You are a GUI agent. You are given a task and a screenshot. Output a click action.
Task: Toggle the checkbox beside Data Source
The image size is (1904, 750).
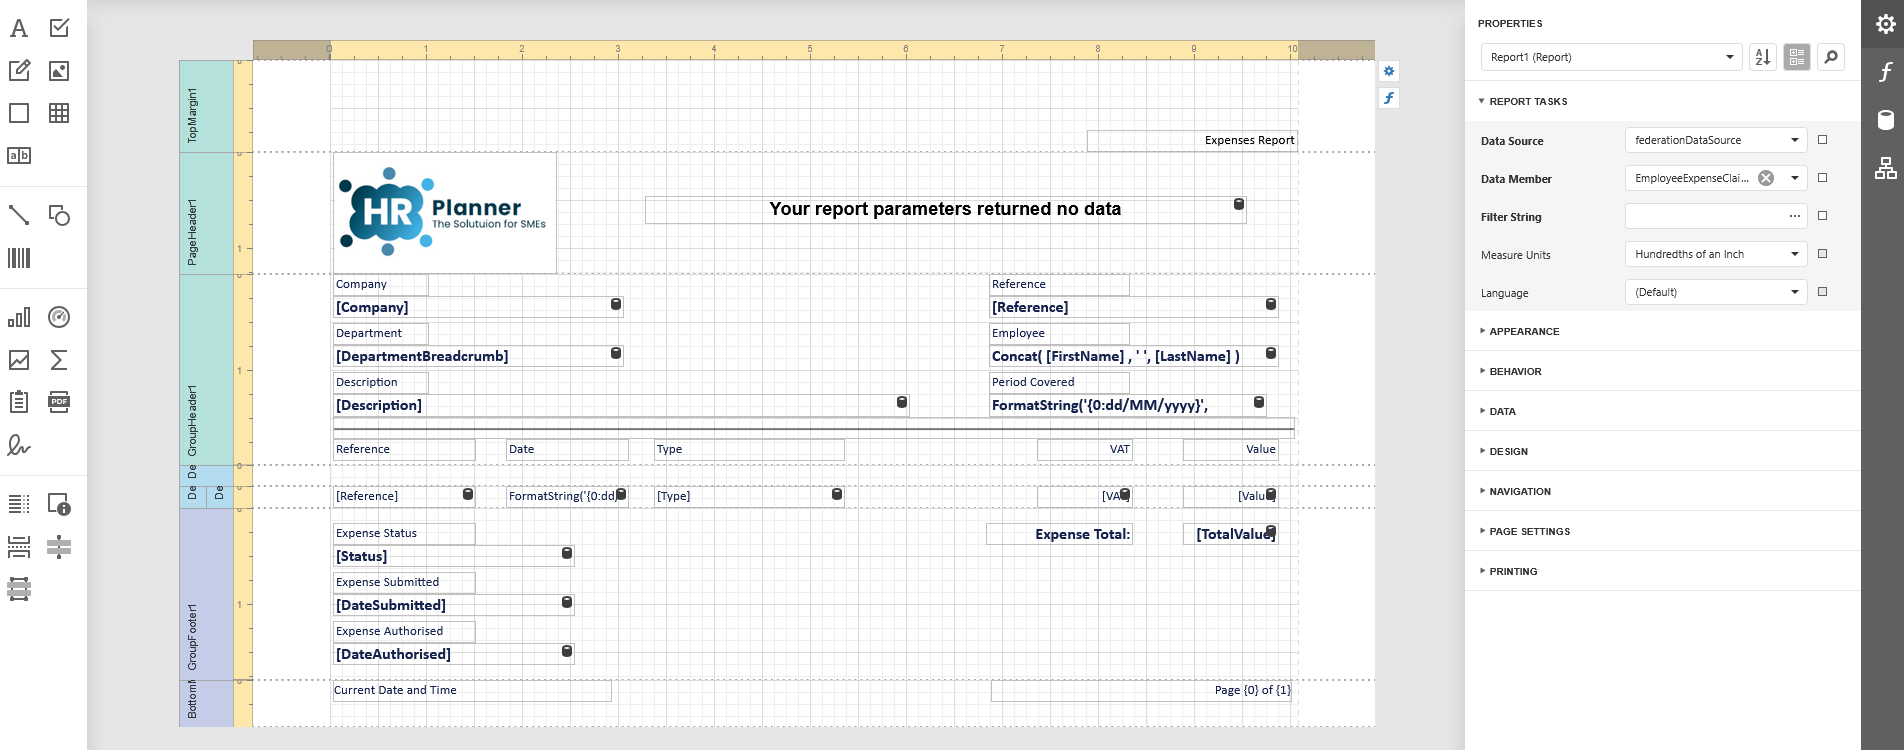pyautogui.click(x=1822, y=140)
